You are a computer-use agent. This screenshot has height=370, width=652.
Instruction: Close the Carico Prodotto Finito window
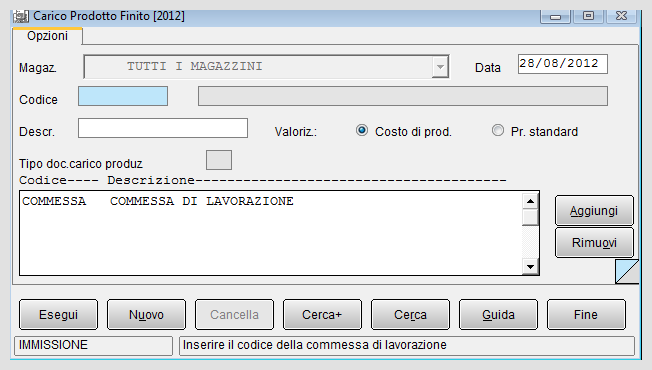tap(621, 17)
